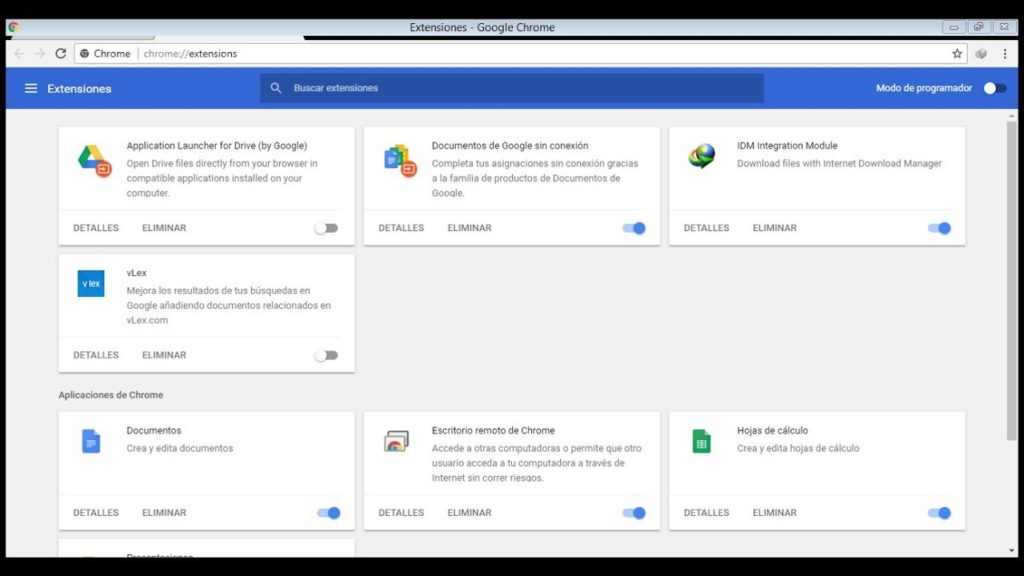Viewport: 1024px width, 576px height.
Task: Disable Hojas de cálculo app
Action: click(940, 513)
